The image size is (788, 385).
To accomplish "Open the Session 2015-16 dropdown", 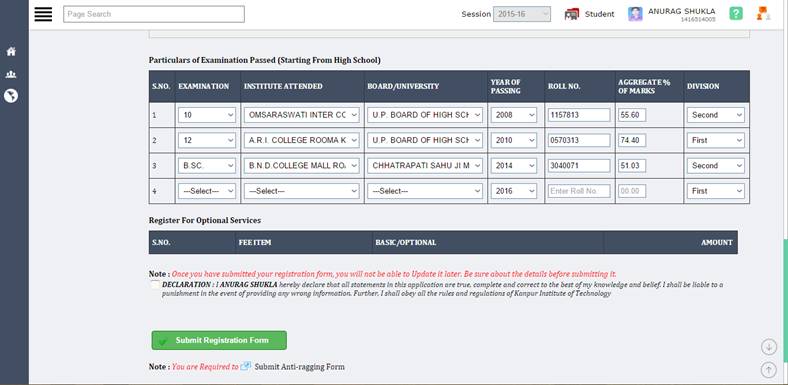I will [522, 14].
